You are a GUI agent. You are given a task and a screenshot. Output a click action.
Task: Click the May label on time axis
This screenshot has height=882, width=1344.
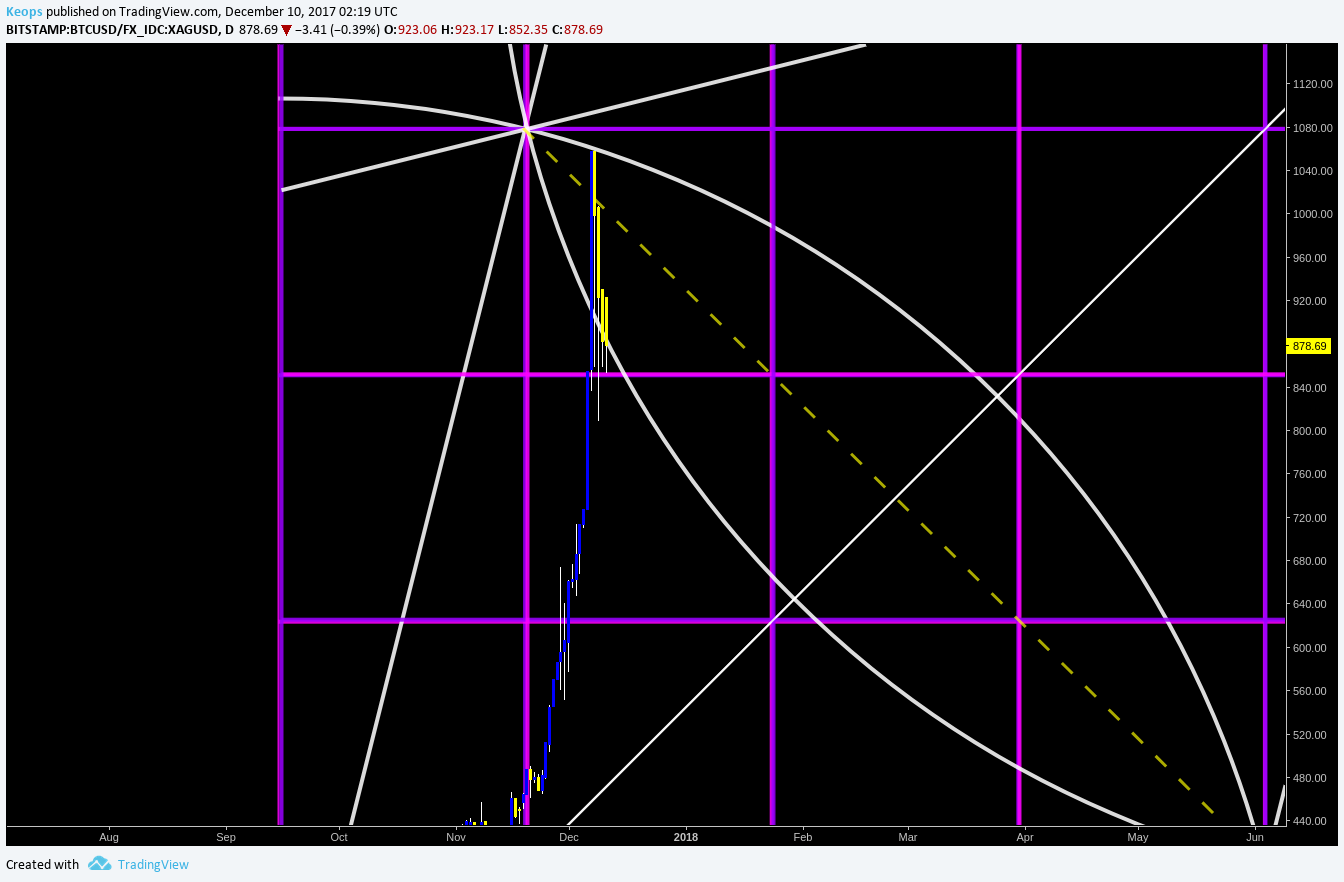[x=1137, y=836]
